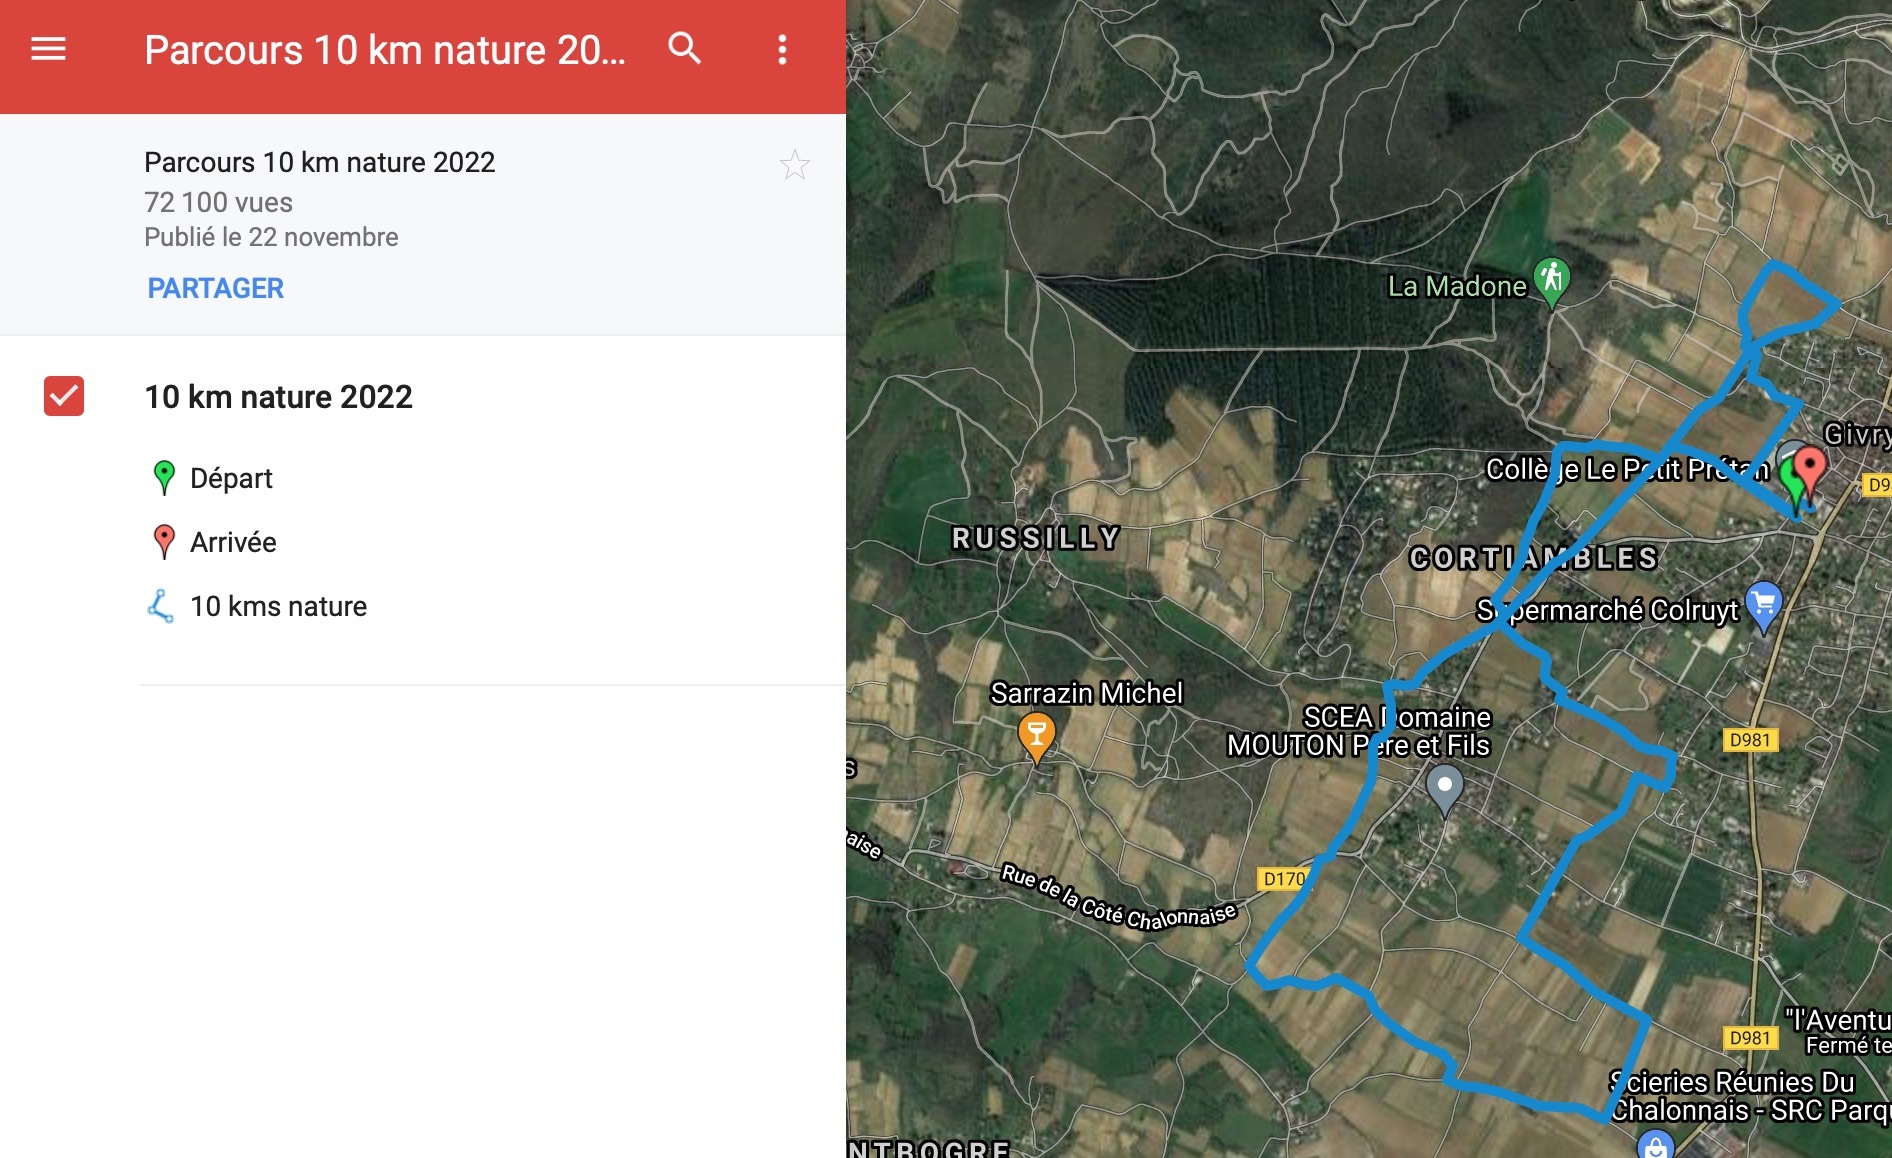The width and height of the screenshot is (1892, 1158).
Task: Click Sarrazin Michel winery marker
Action: point(1036,735)
